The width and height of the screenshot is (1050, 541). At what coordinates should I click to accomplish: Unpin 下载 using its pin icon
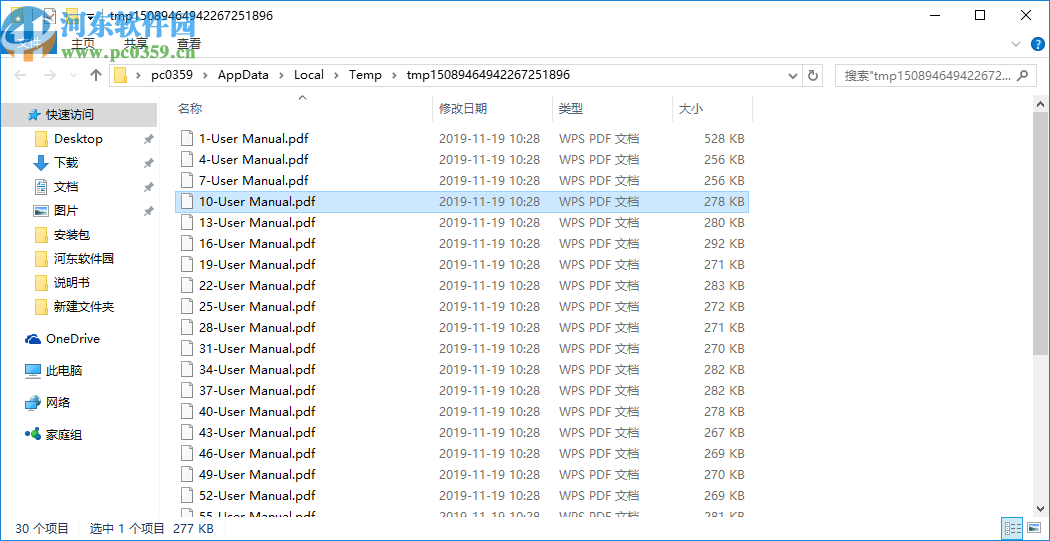pos(149,163)
